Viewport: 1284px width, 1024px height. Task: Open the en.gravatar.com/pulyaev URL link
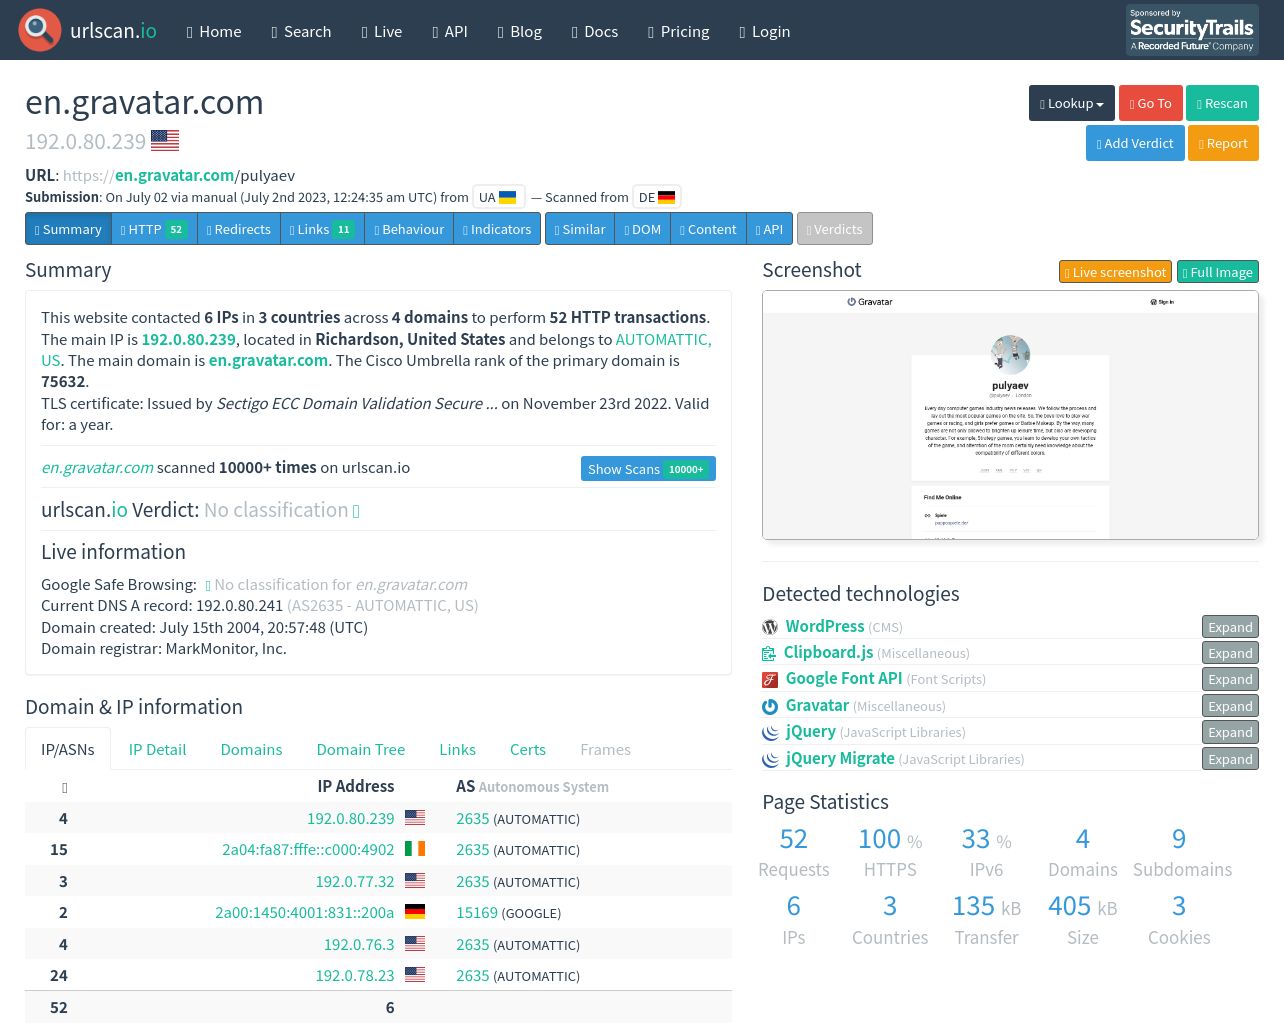click(x=179, y=175)
